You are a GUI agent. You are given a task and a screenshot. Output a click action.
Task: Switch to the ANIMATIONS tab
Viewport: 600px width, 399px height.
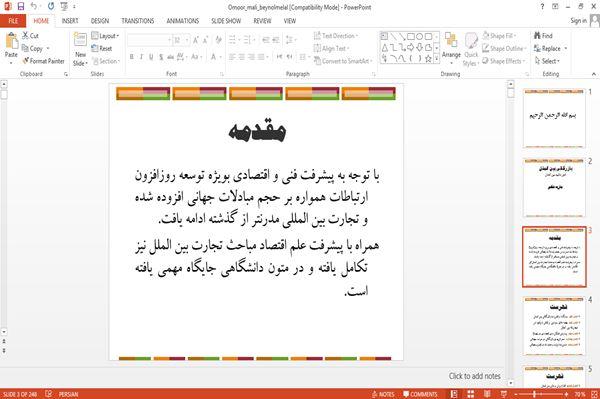click(183, 21)
